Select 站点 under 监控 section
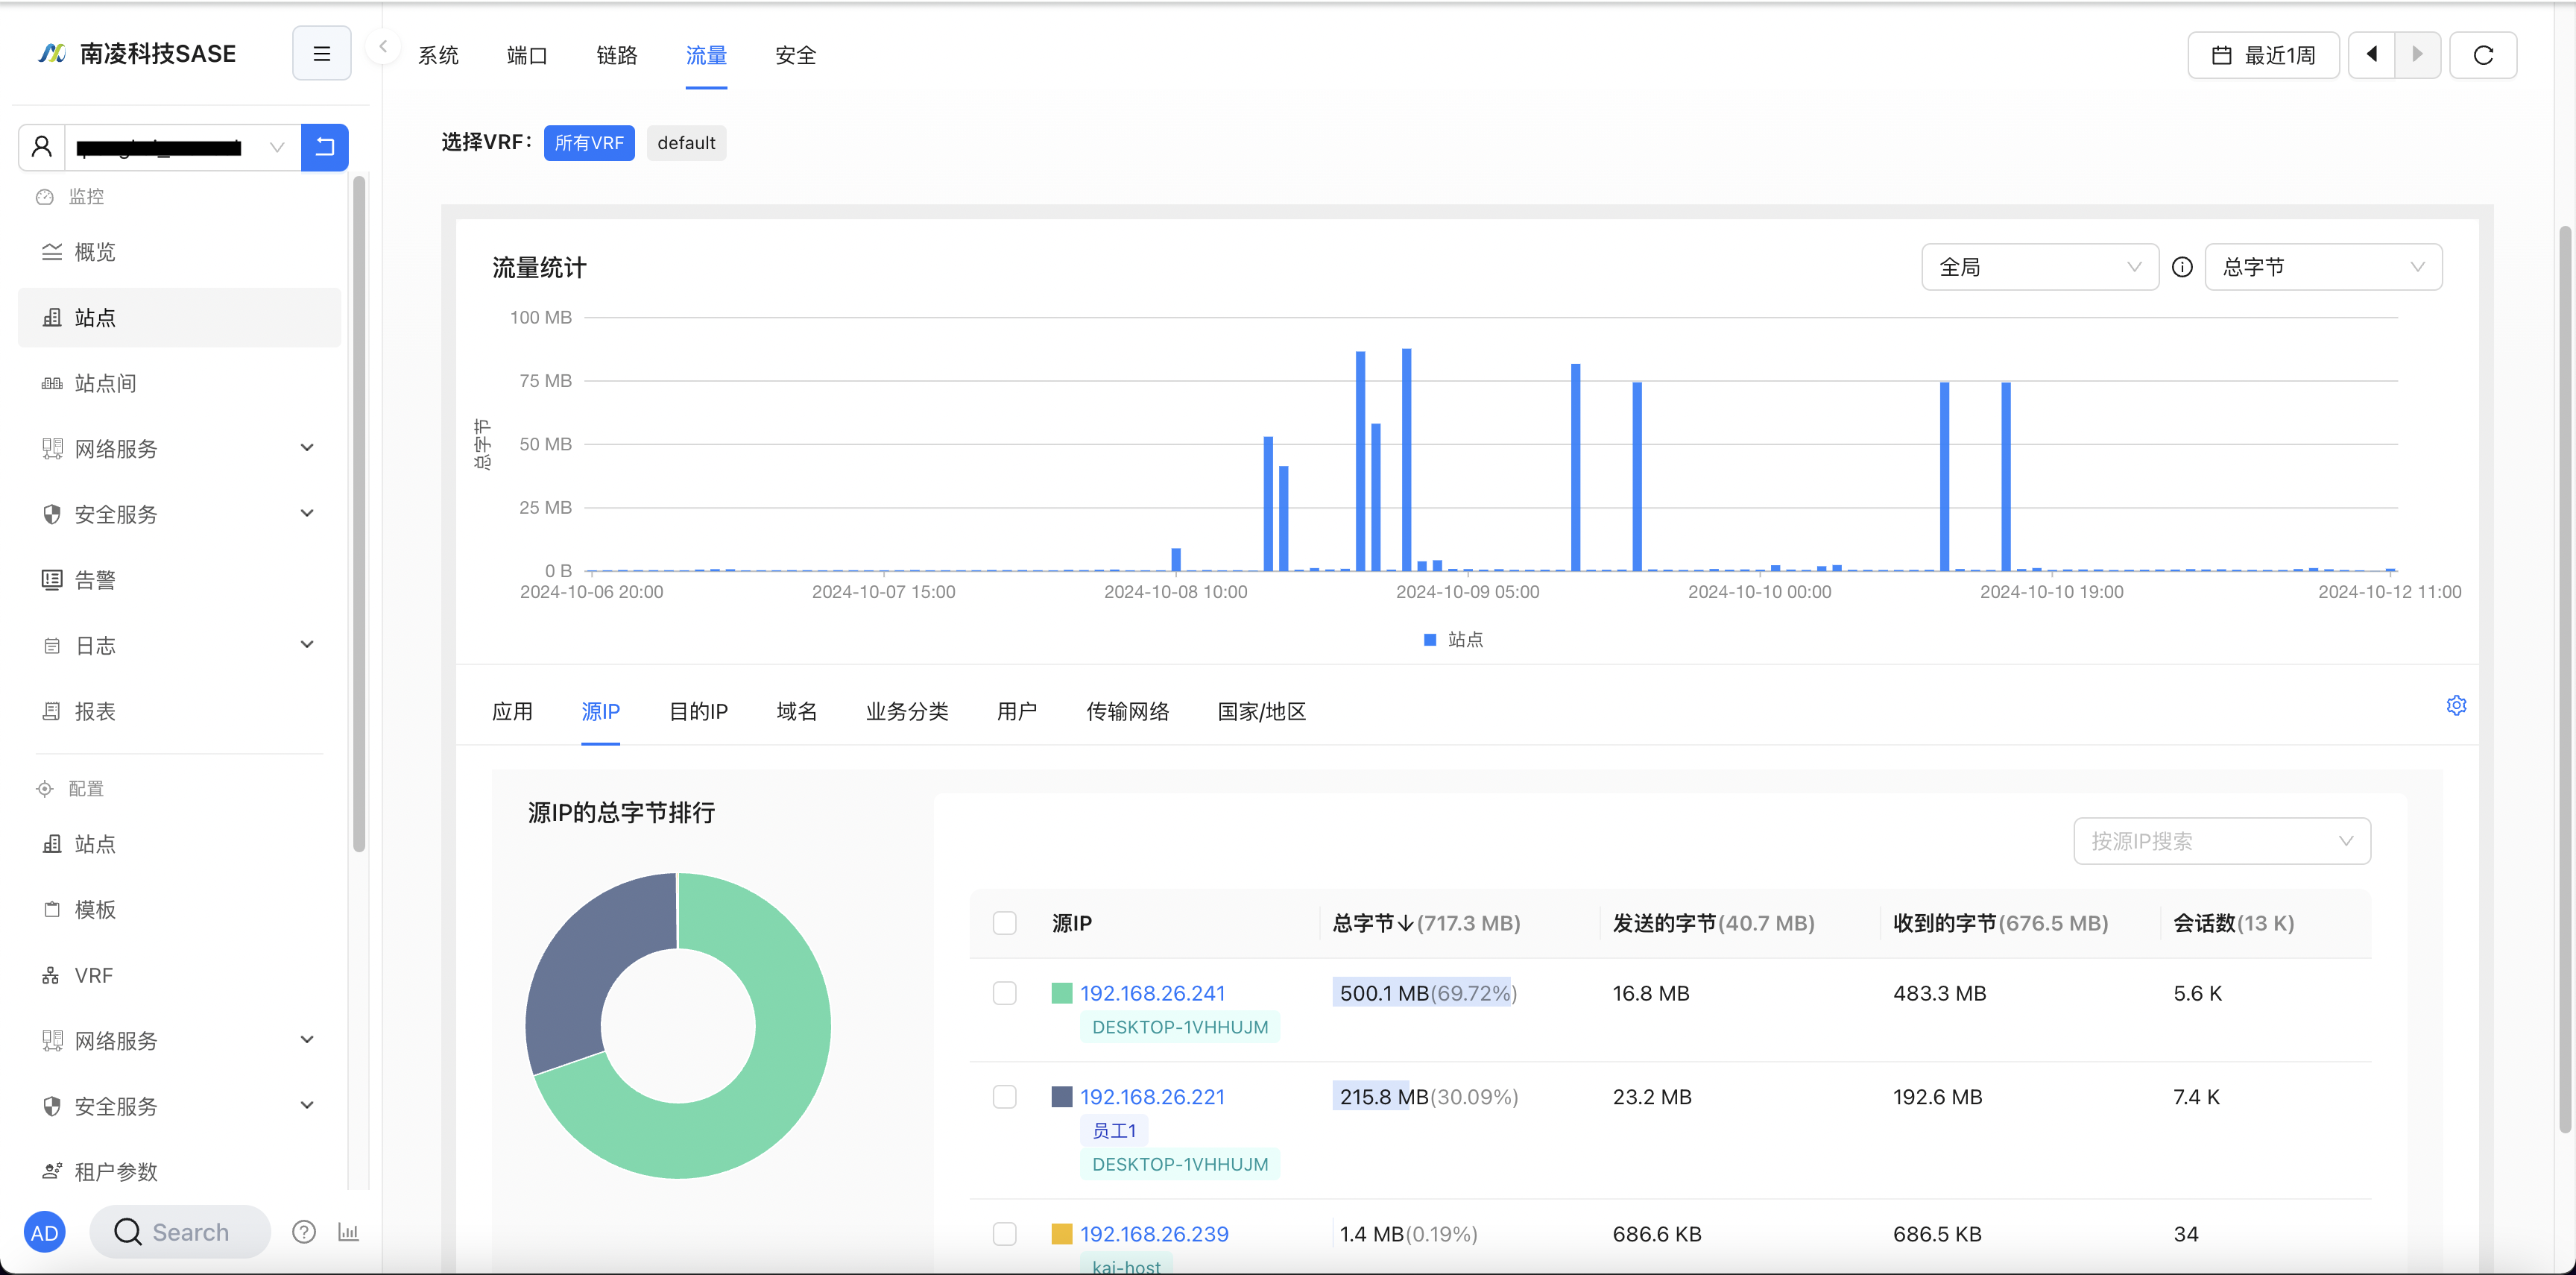Viewport: 2576px width, 1275px height. pyautogui.click(x=180, y=318)
